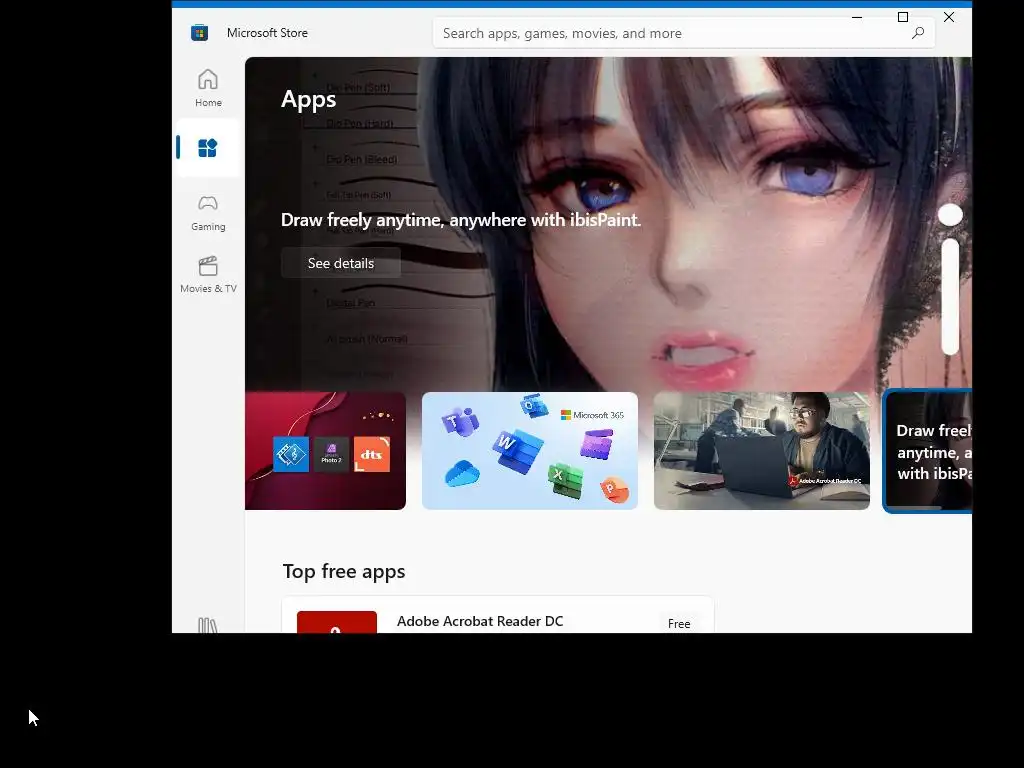1024x768 pixels.
Task: Click the Top free apps heading
Action: 344,571
